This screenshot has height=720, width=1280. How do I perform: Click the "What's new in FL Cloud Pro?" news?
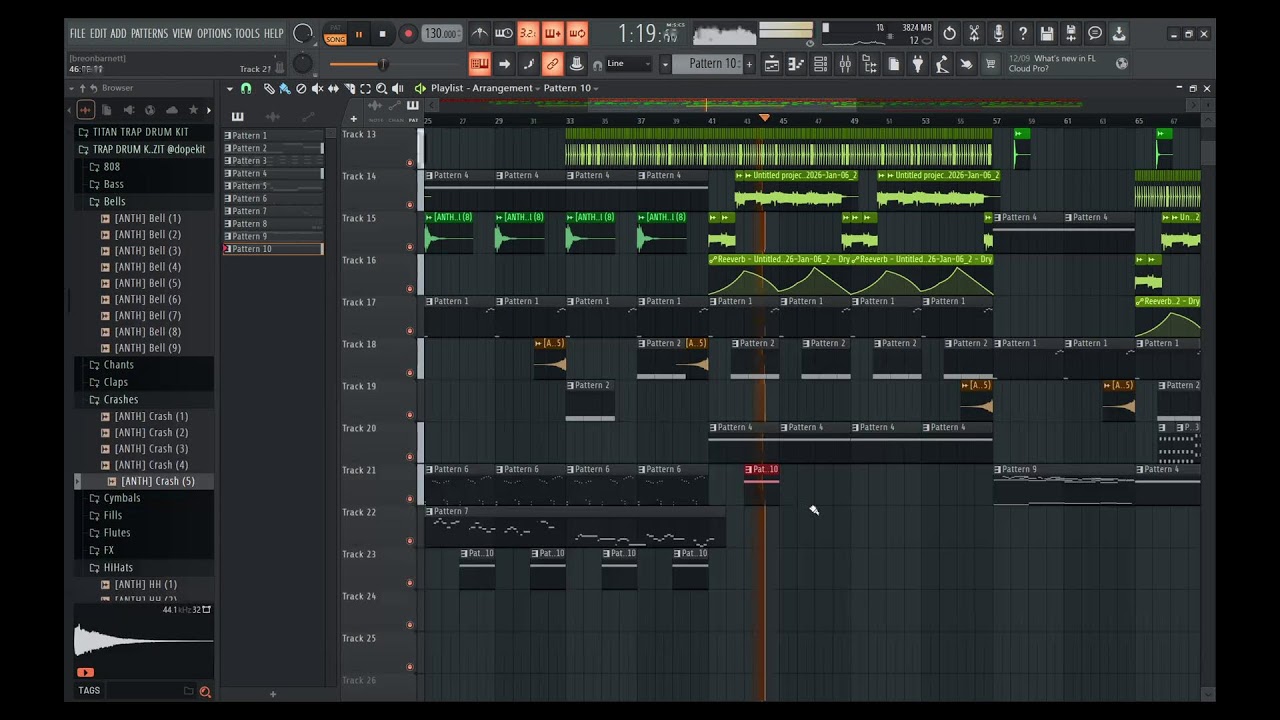(x=1052, y=64)
